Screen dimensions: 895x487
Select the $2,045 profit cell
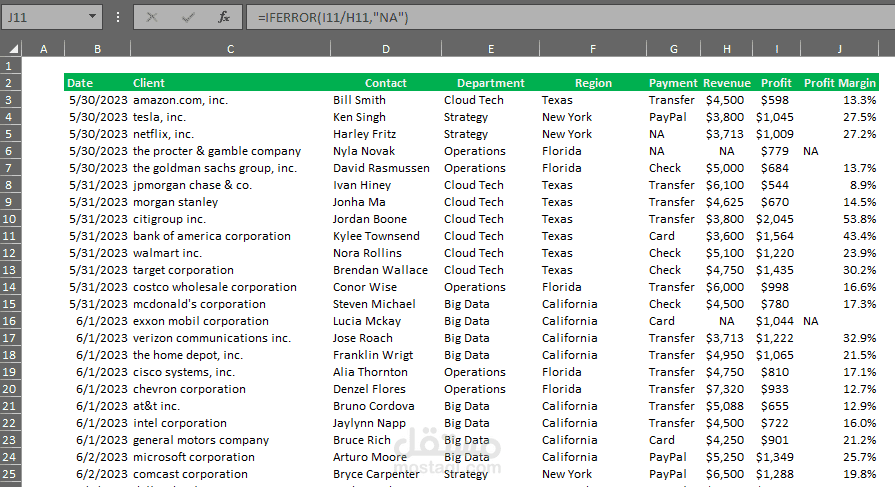(x=776, y=219)
